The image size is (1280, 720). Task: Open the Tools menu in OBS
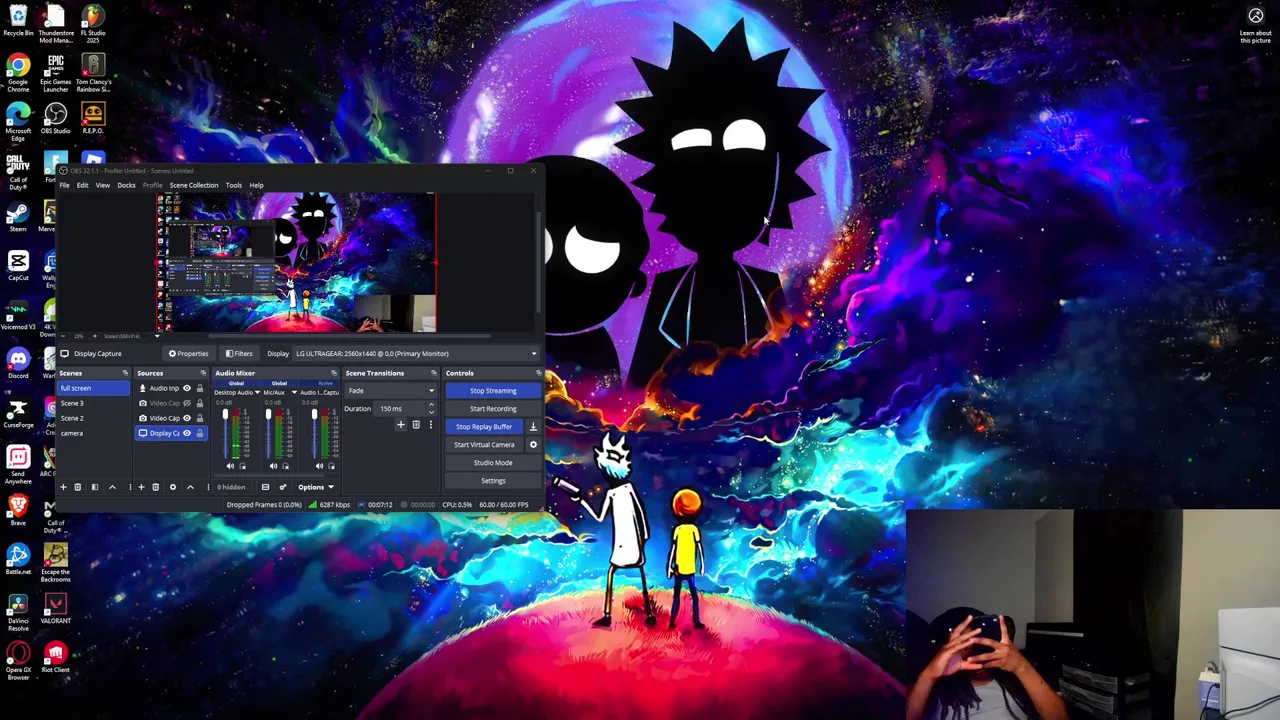tap(233, 185)
